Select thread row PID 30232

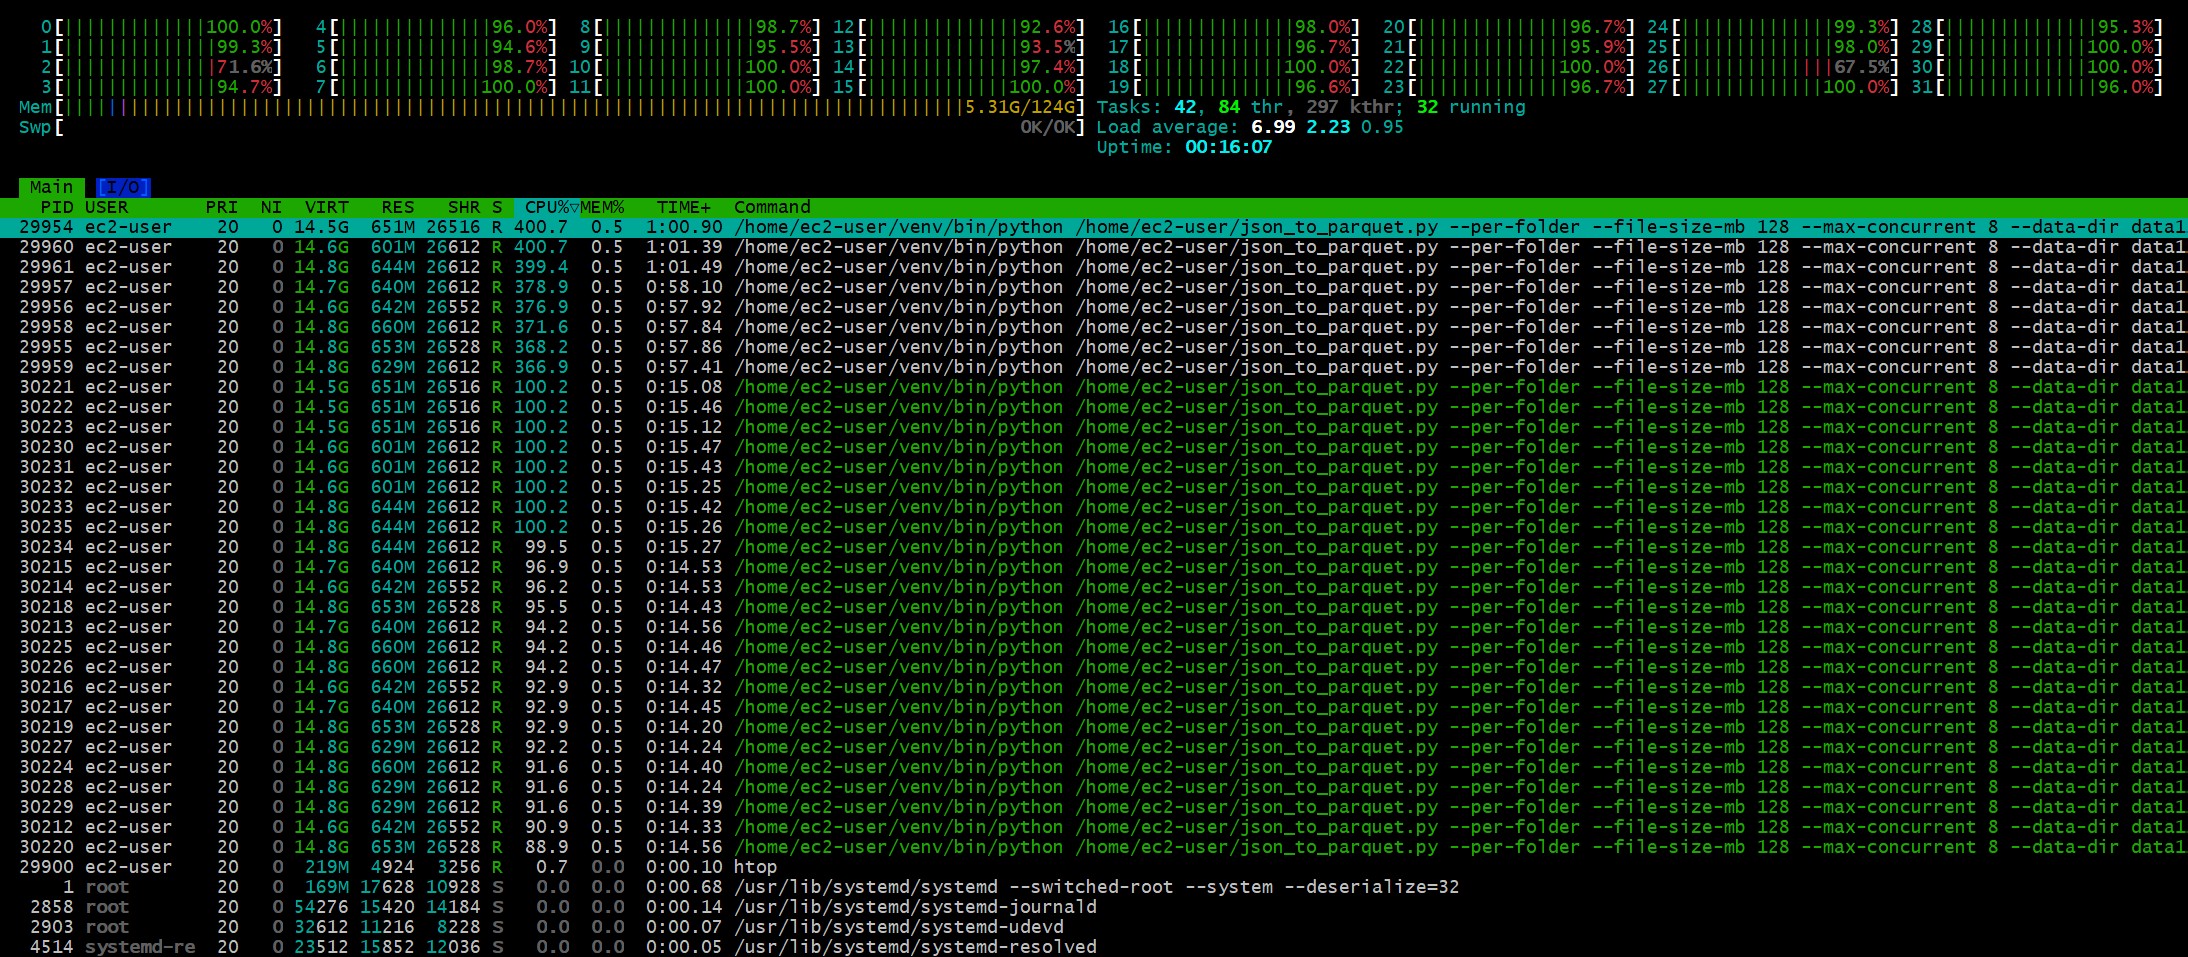(1094, 487)
